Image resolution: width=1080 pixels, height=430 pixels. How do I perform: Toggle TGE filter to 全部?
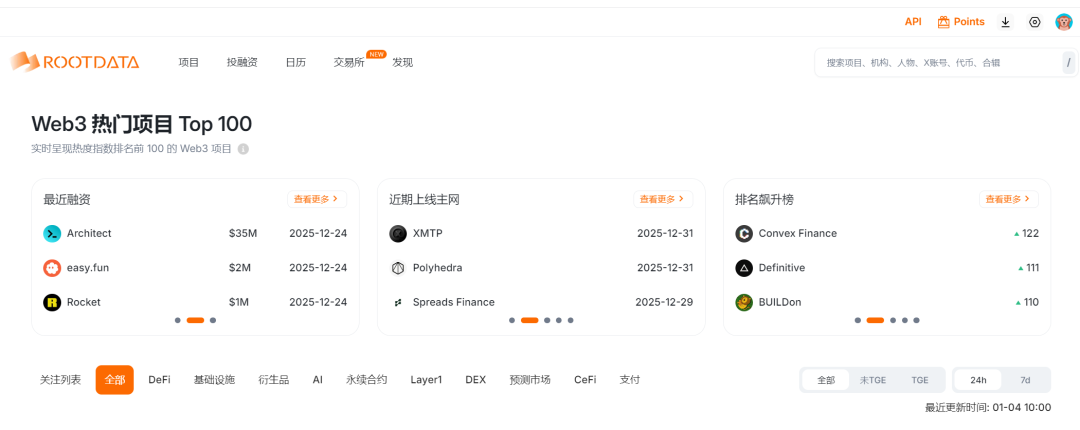(826, 380)
